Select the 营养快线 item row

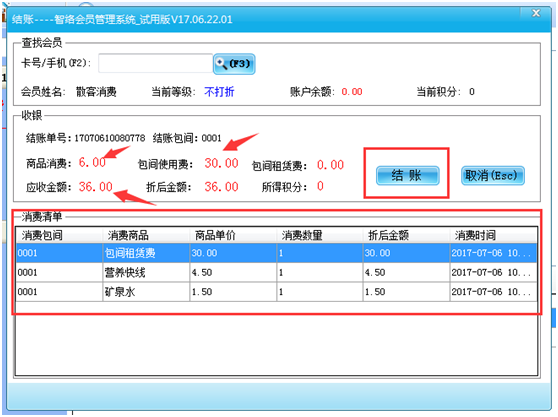[x=276, y=273]
